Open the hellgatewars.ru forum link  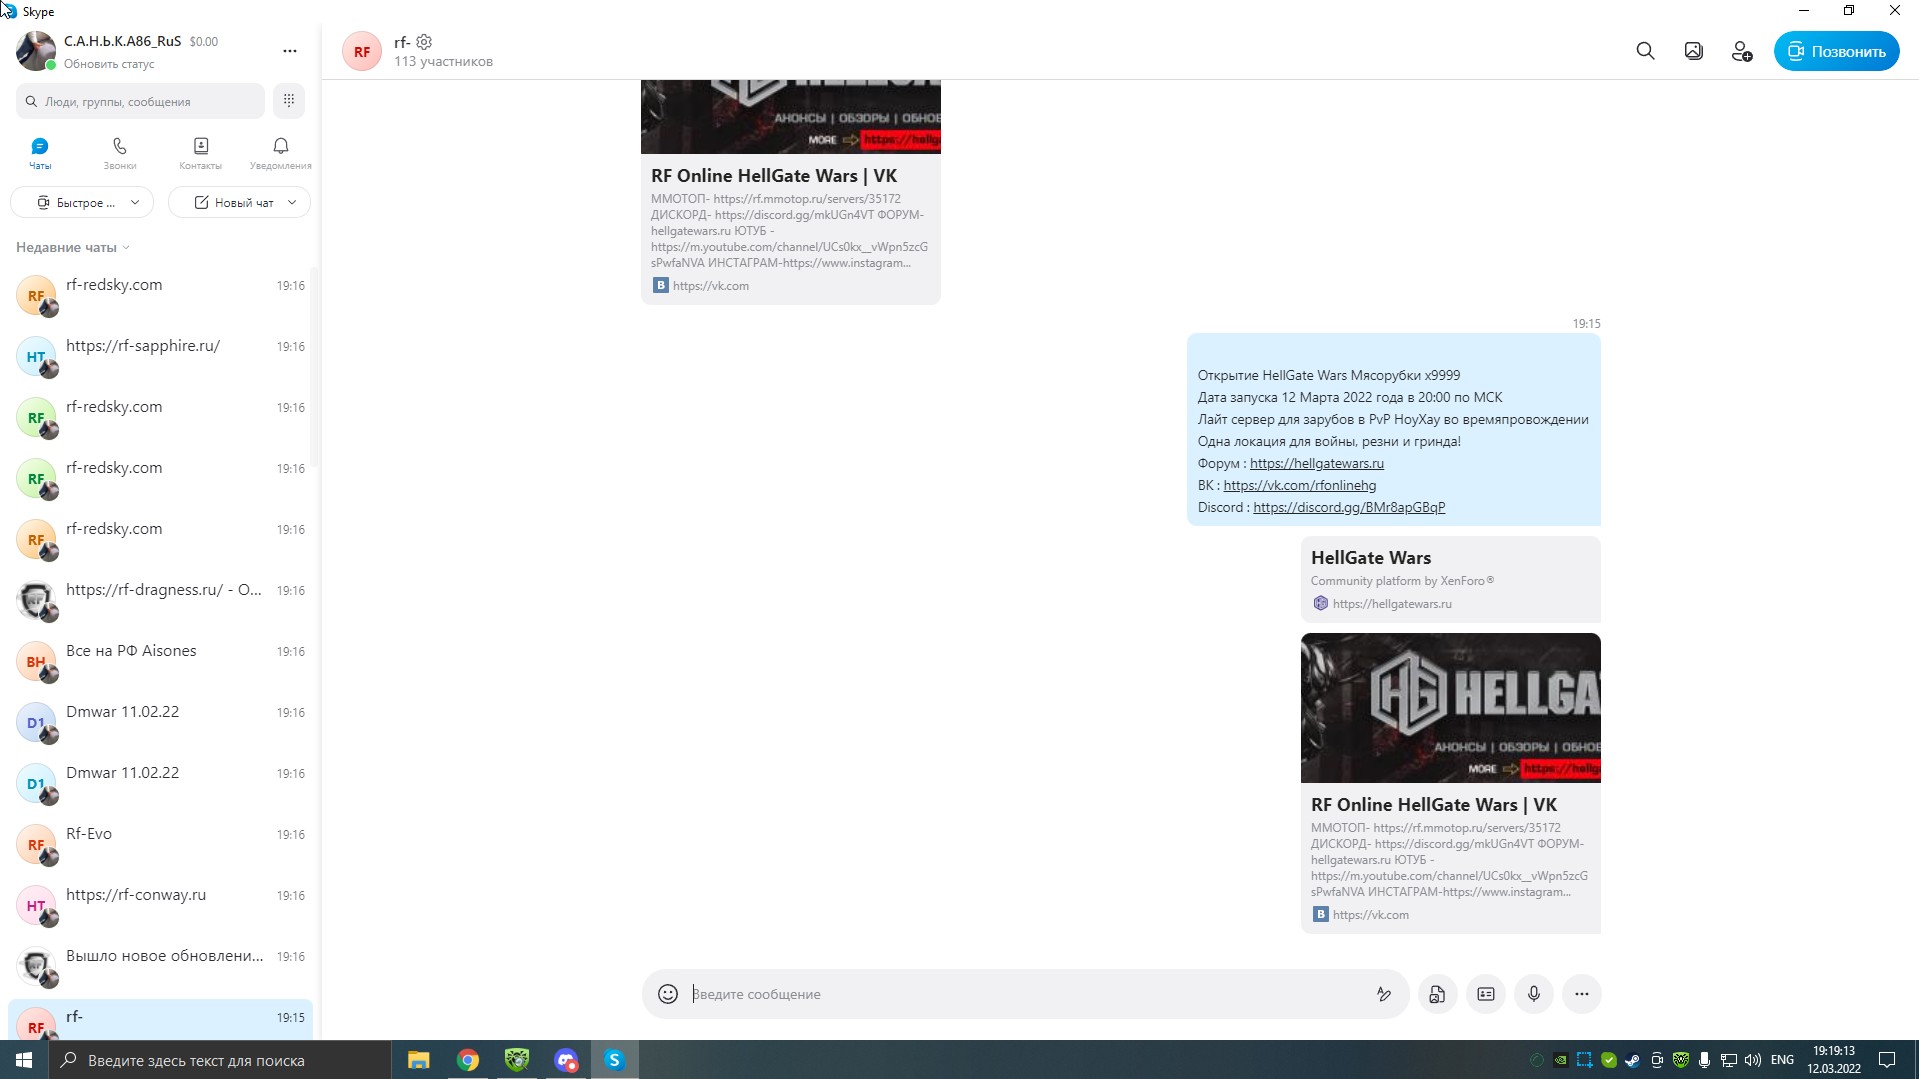pos(1316,463)
